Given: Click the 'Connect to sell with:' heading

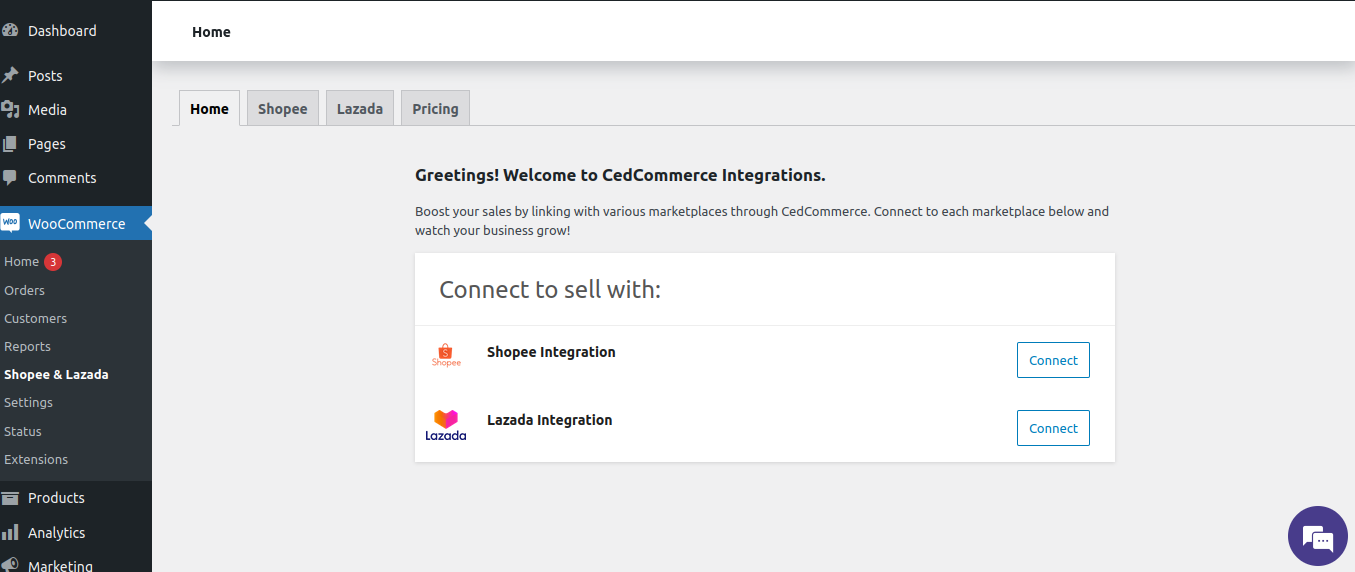Looking at the screenshot, I should pyautogui.click(x=550, y=290).
